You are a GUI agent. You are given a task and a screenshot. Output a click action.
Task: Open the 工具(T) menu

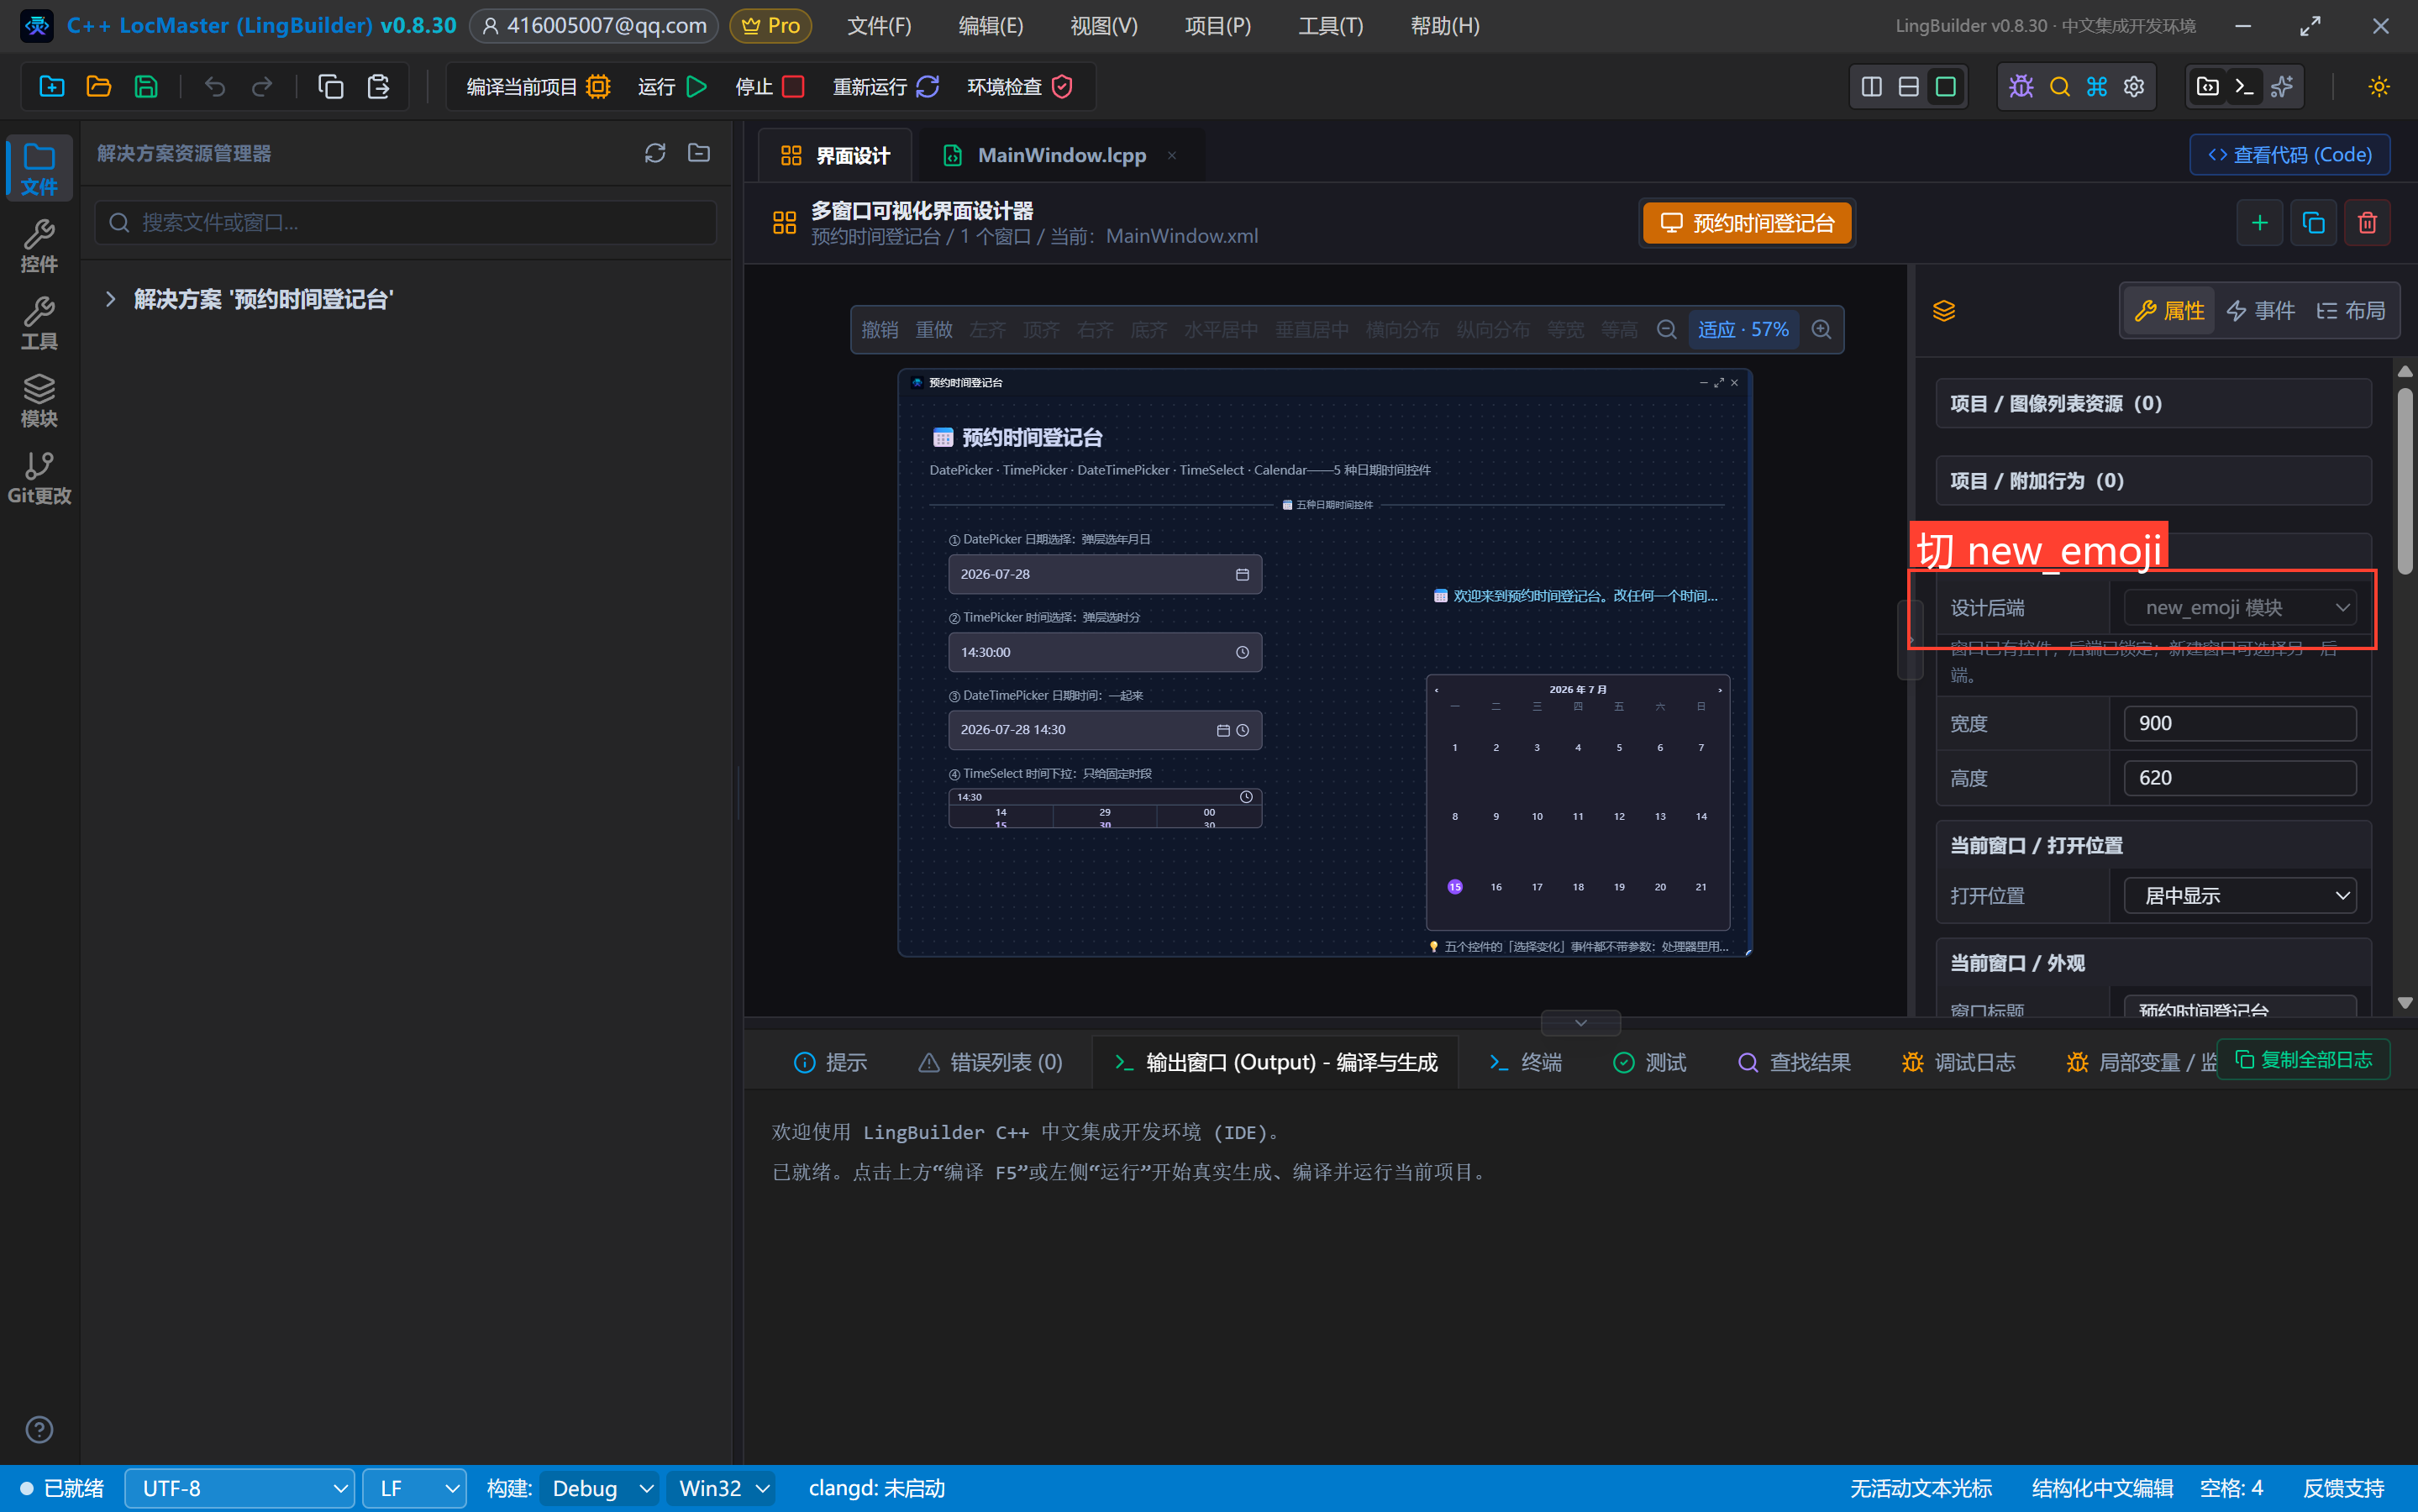pyautogui.click(x=1329, y=26)
